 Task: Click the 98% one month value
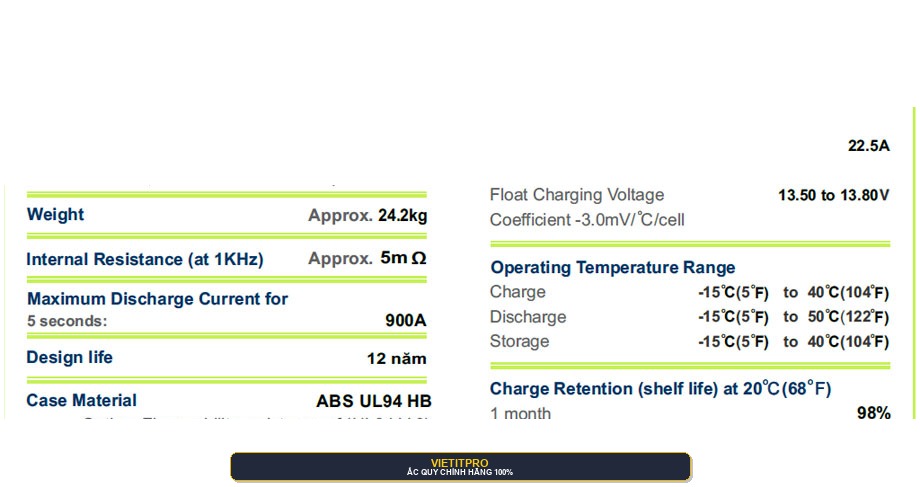[x=874, y=413]
